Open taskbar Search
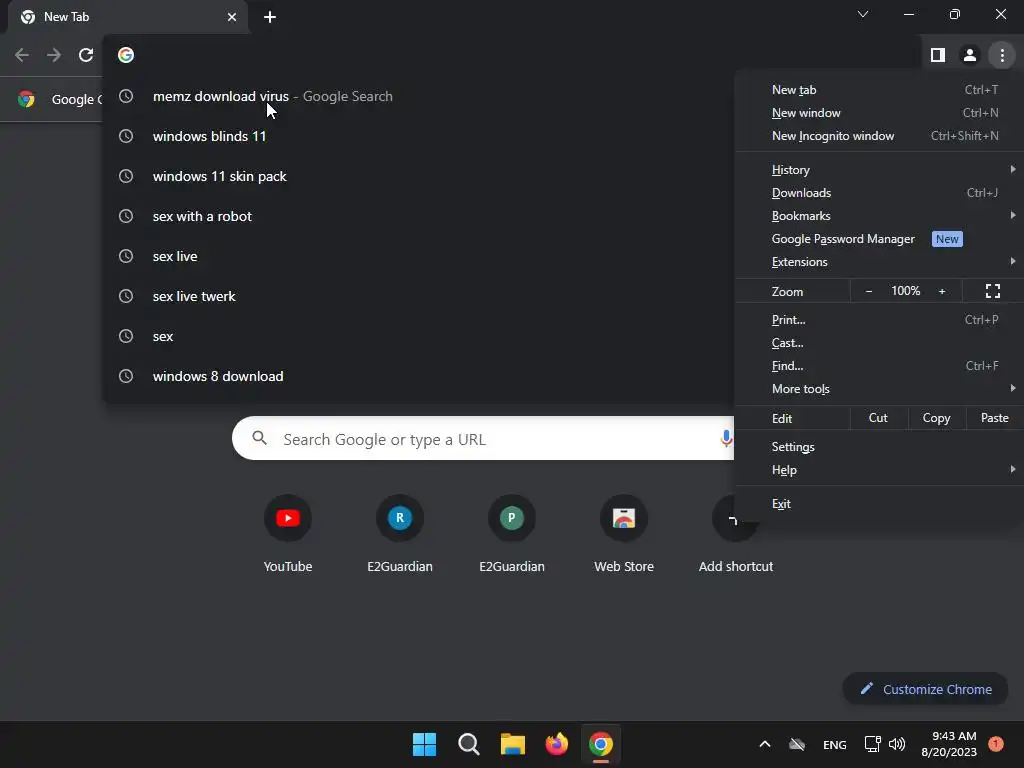Screen dimensions: 1024x768 468,744
